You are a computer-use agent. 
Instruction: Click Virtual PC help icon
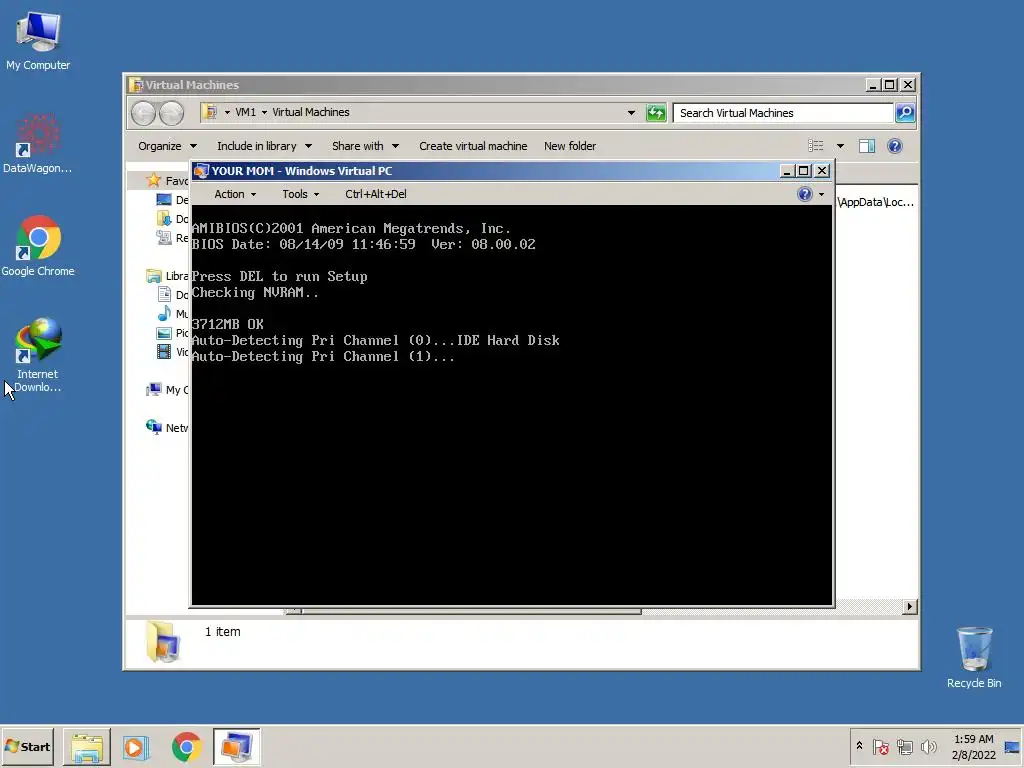click(805, 194)
